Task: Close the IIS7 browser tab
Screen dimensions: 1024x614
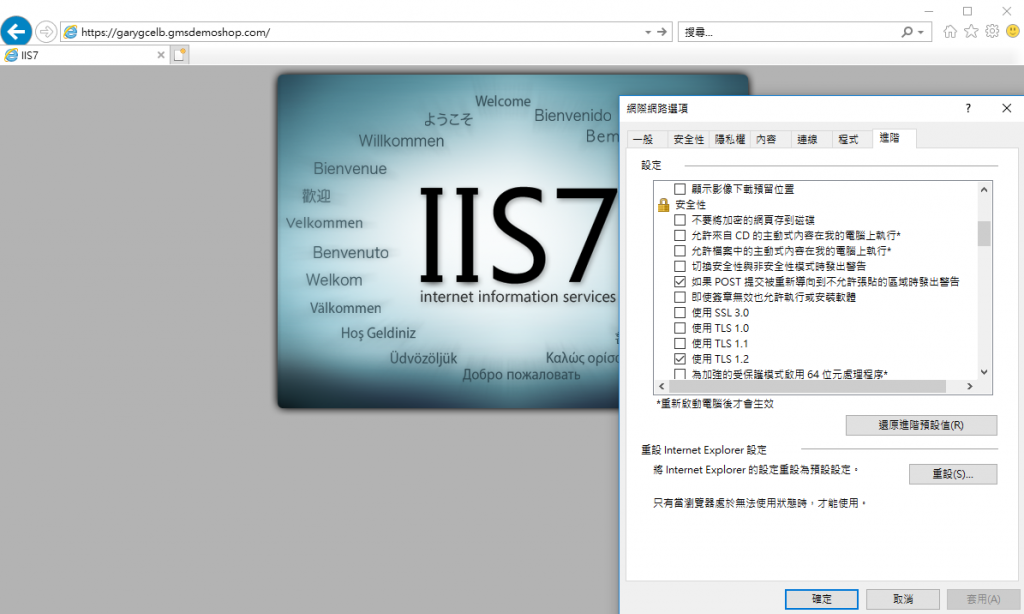Action: tap(161, 56)
